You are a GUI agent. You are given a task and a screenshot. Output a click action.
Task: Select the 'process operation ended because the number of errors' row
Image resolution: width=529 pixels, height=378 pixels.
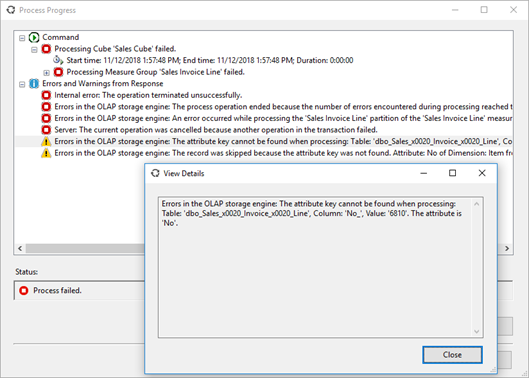[283, 107]
